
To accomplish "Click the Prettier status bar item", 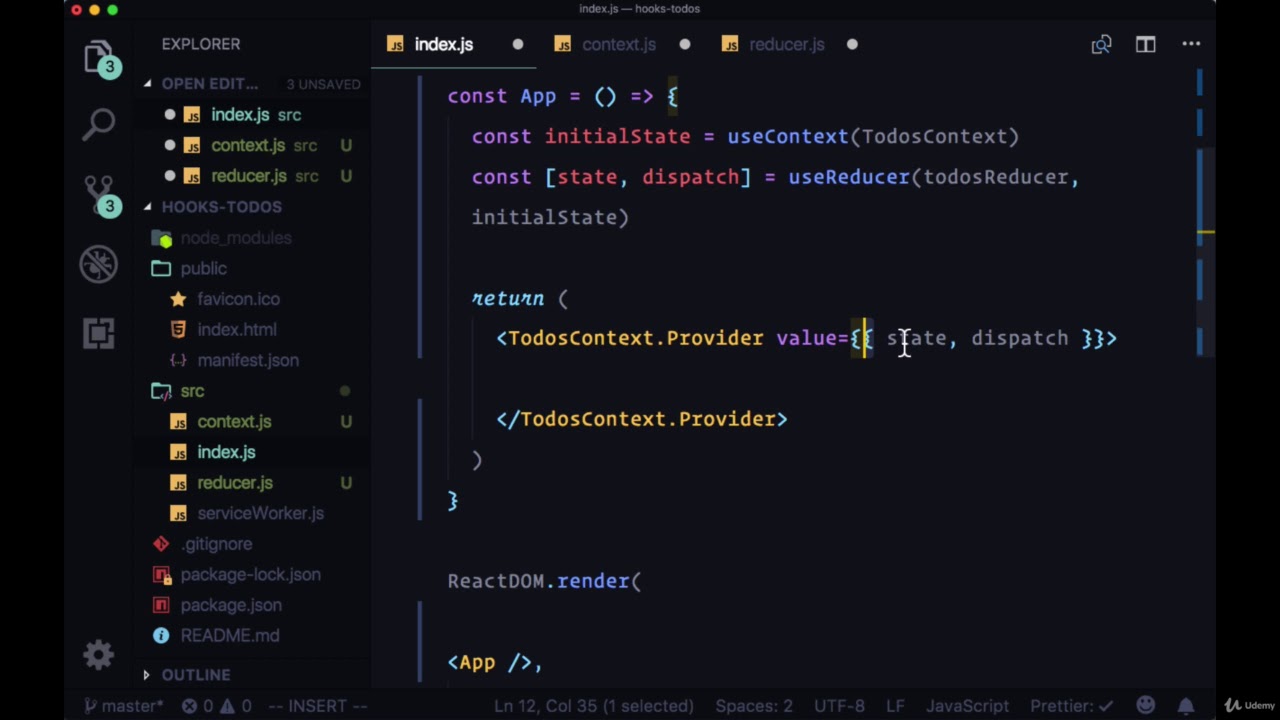I will point(1072,705).
